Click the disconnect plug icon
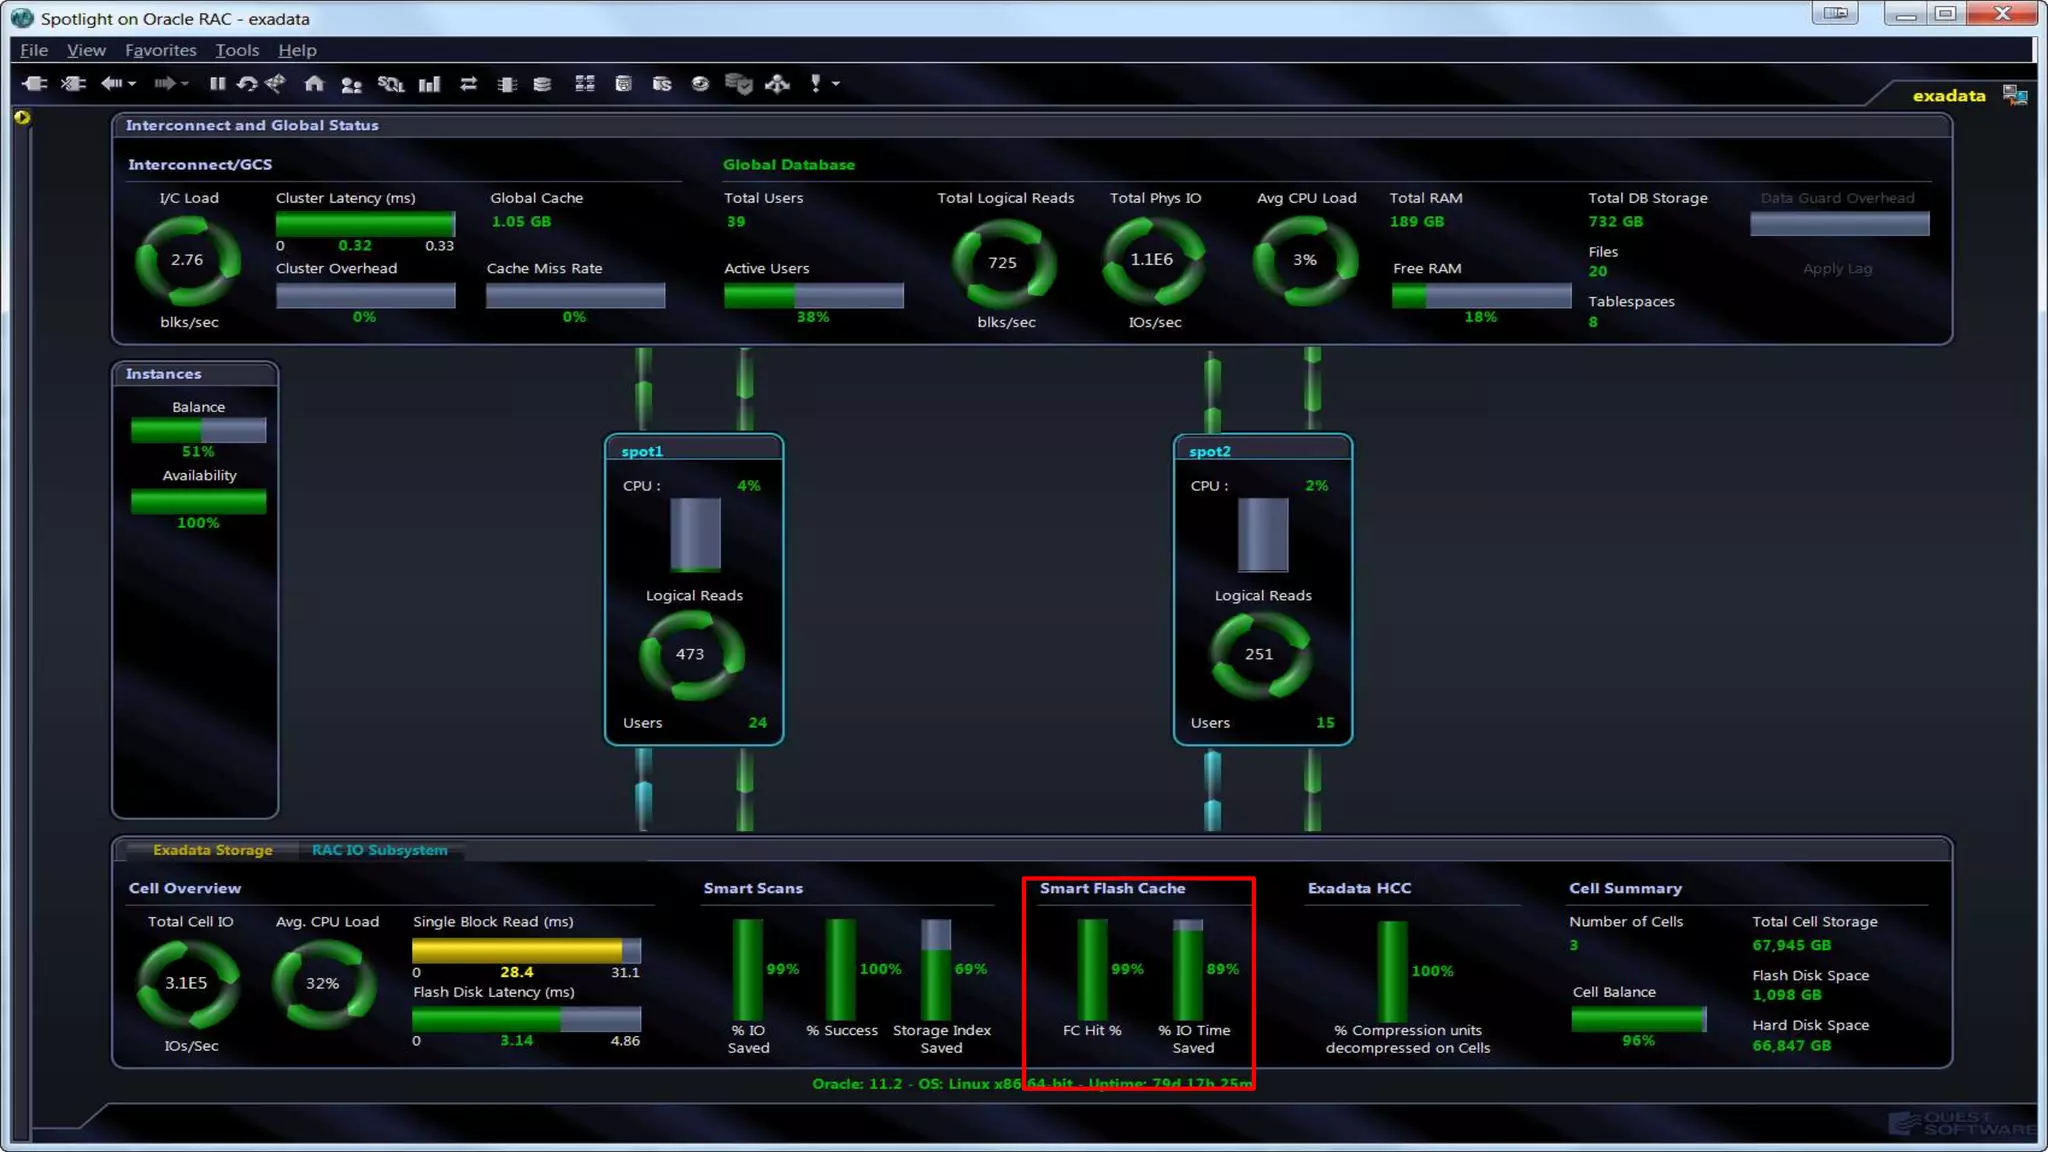The width and height of the screenshot is (2048, 1152). [73, 84]
